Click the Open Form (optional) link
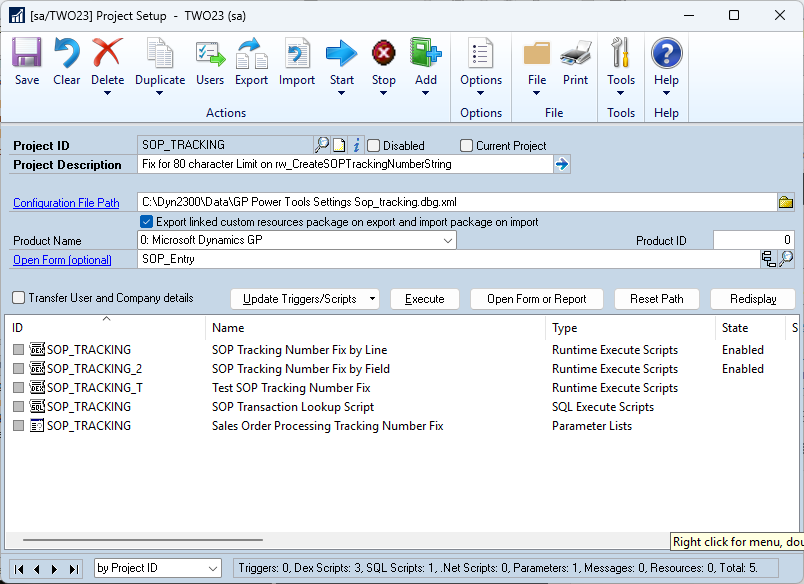804x584 pixels. coord(62,259)
